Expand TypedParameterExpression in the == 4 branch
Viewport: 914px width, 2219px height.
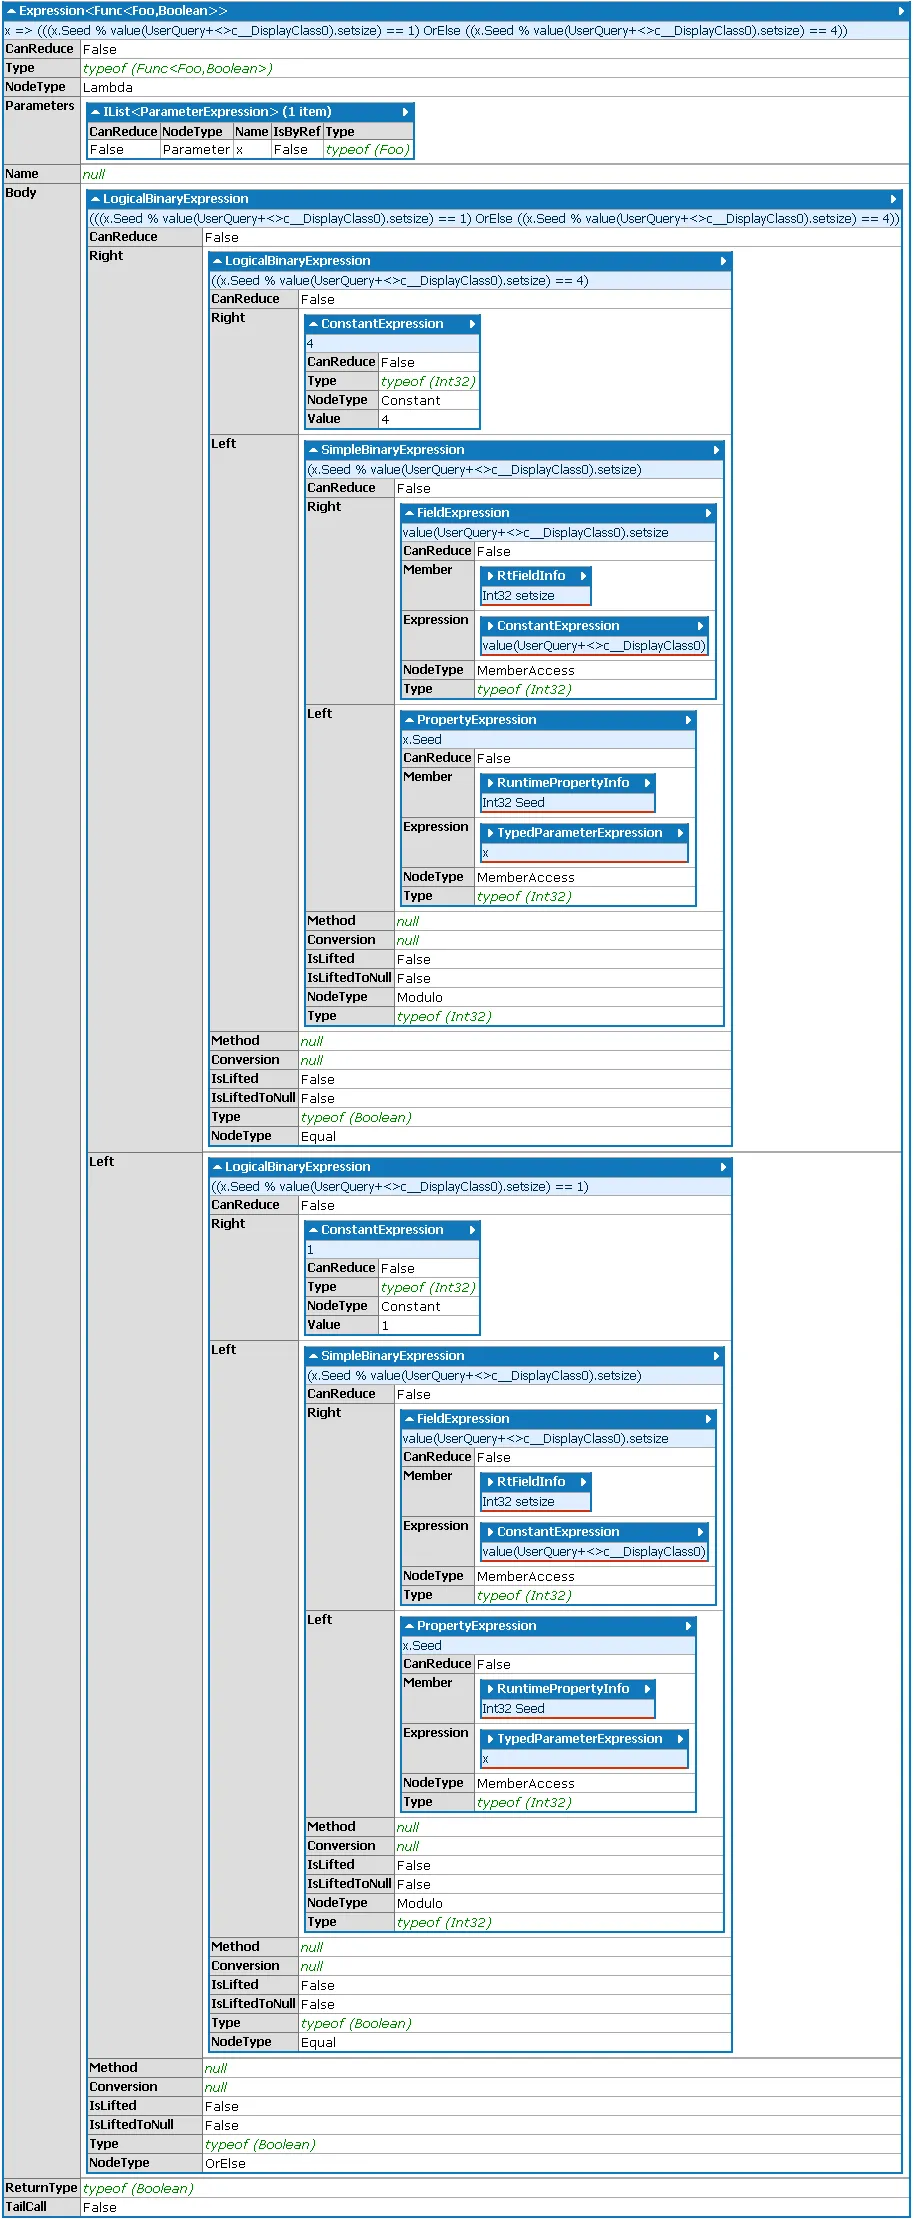[490, 833]
